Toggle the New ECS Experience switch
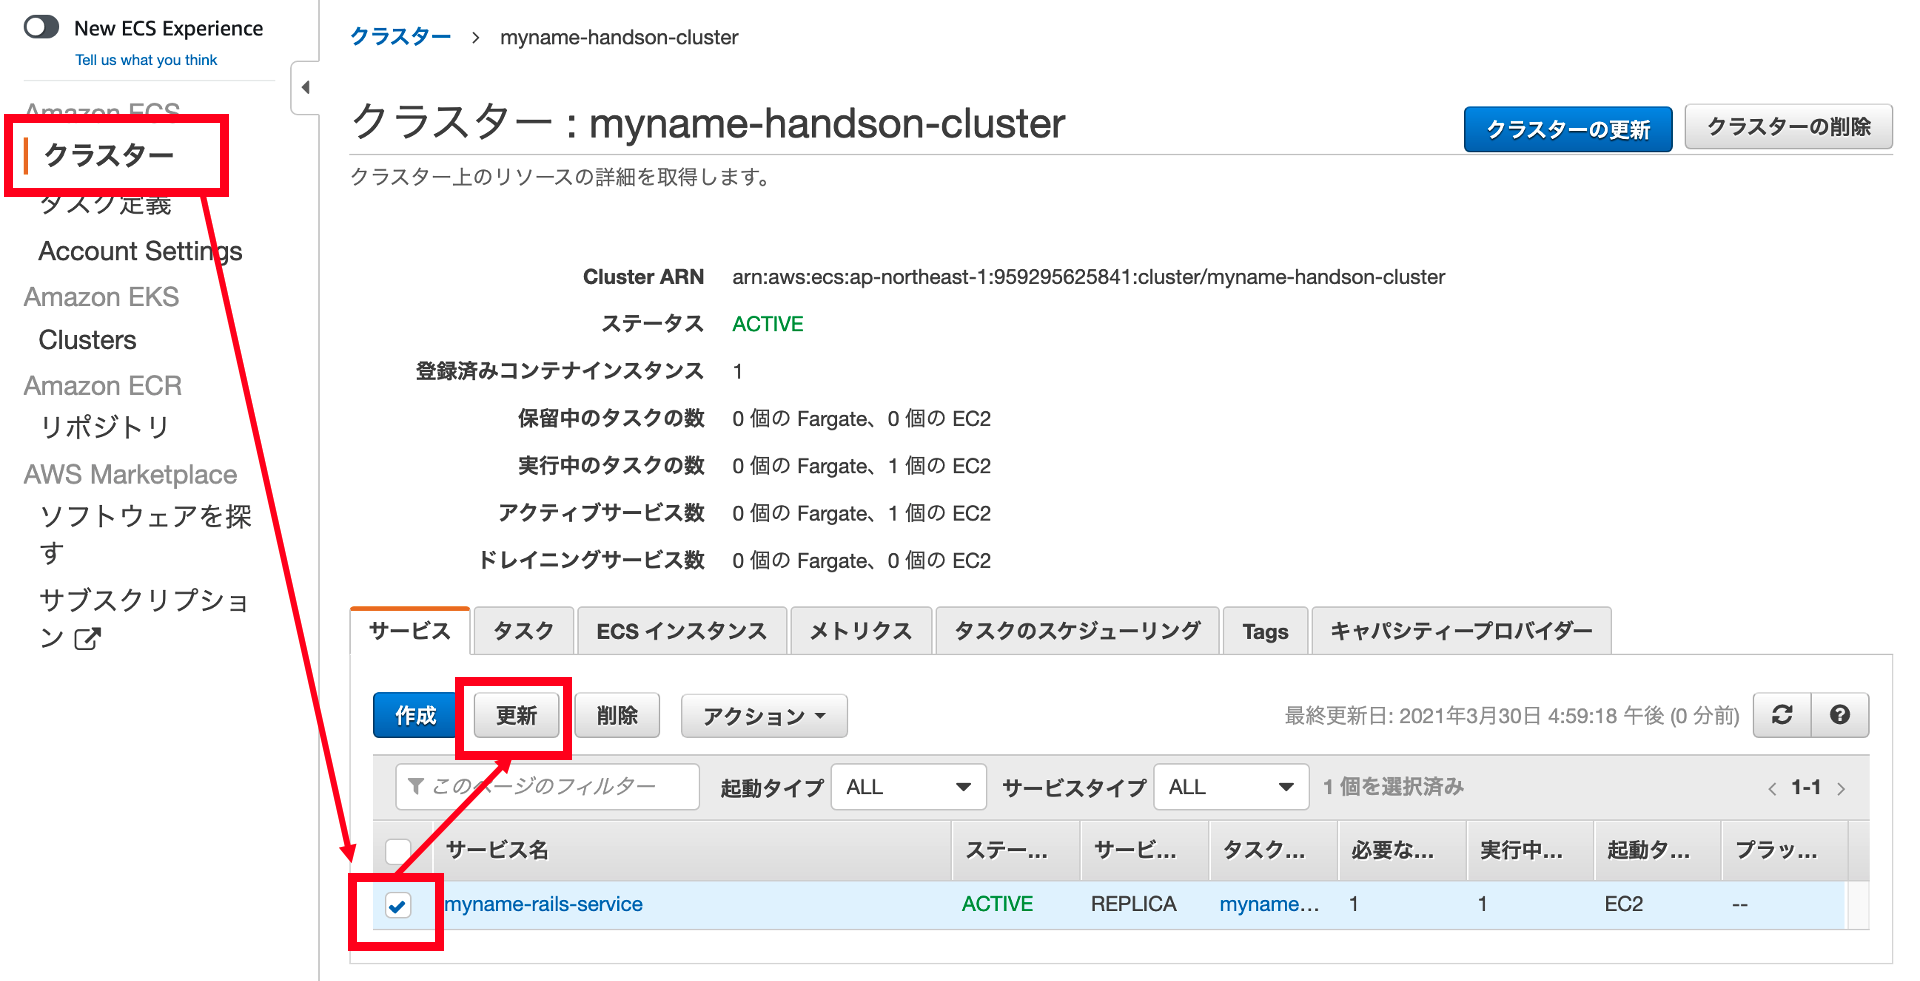Image resolution: width=1920 pixels, height=981 pixels. click(x=42, y=27)
